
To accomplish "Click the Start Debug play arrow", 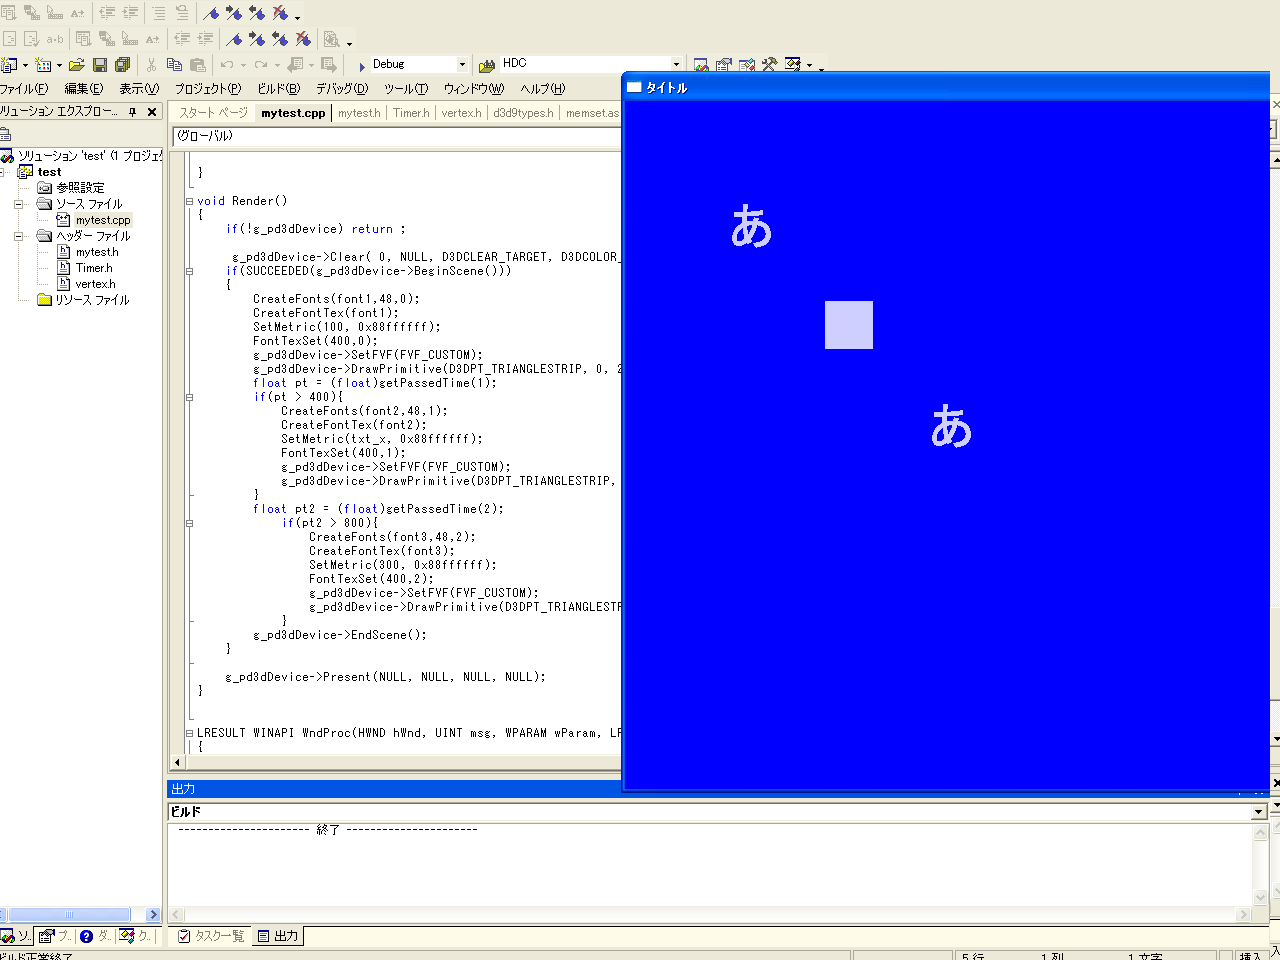I will coord(361,66).
